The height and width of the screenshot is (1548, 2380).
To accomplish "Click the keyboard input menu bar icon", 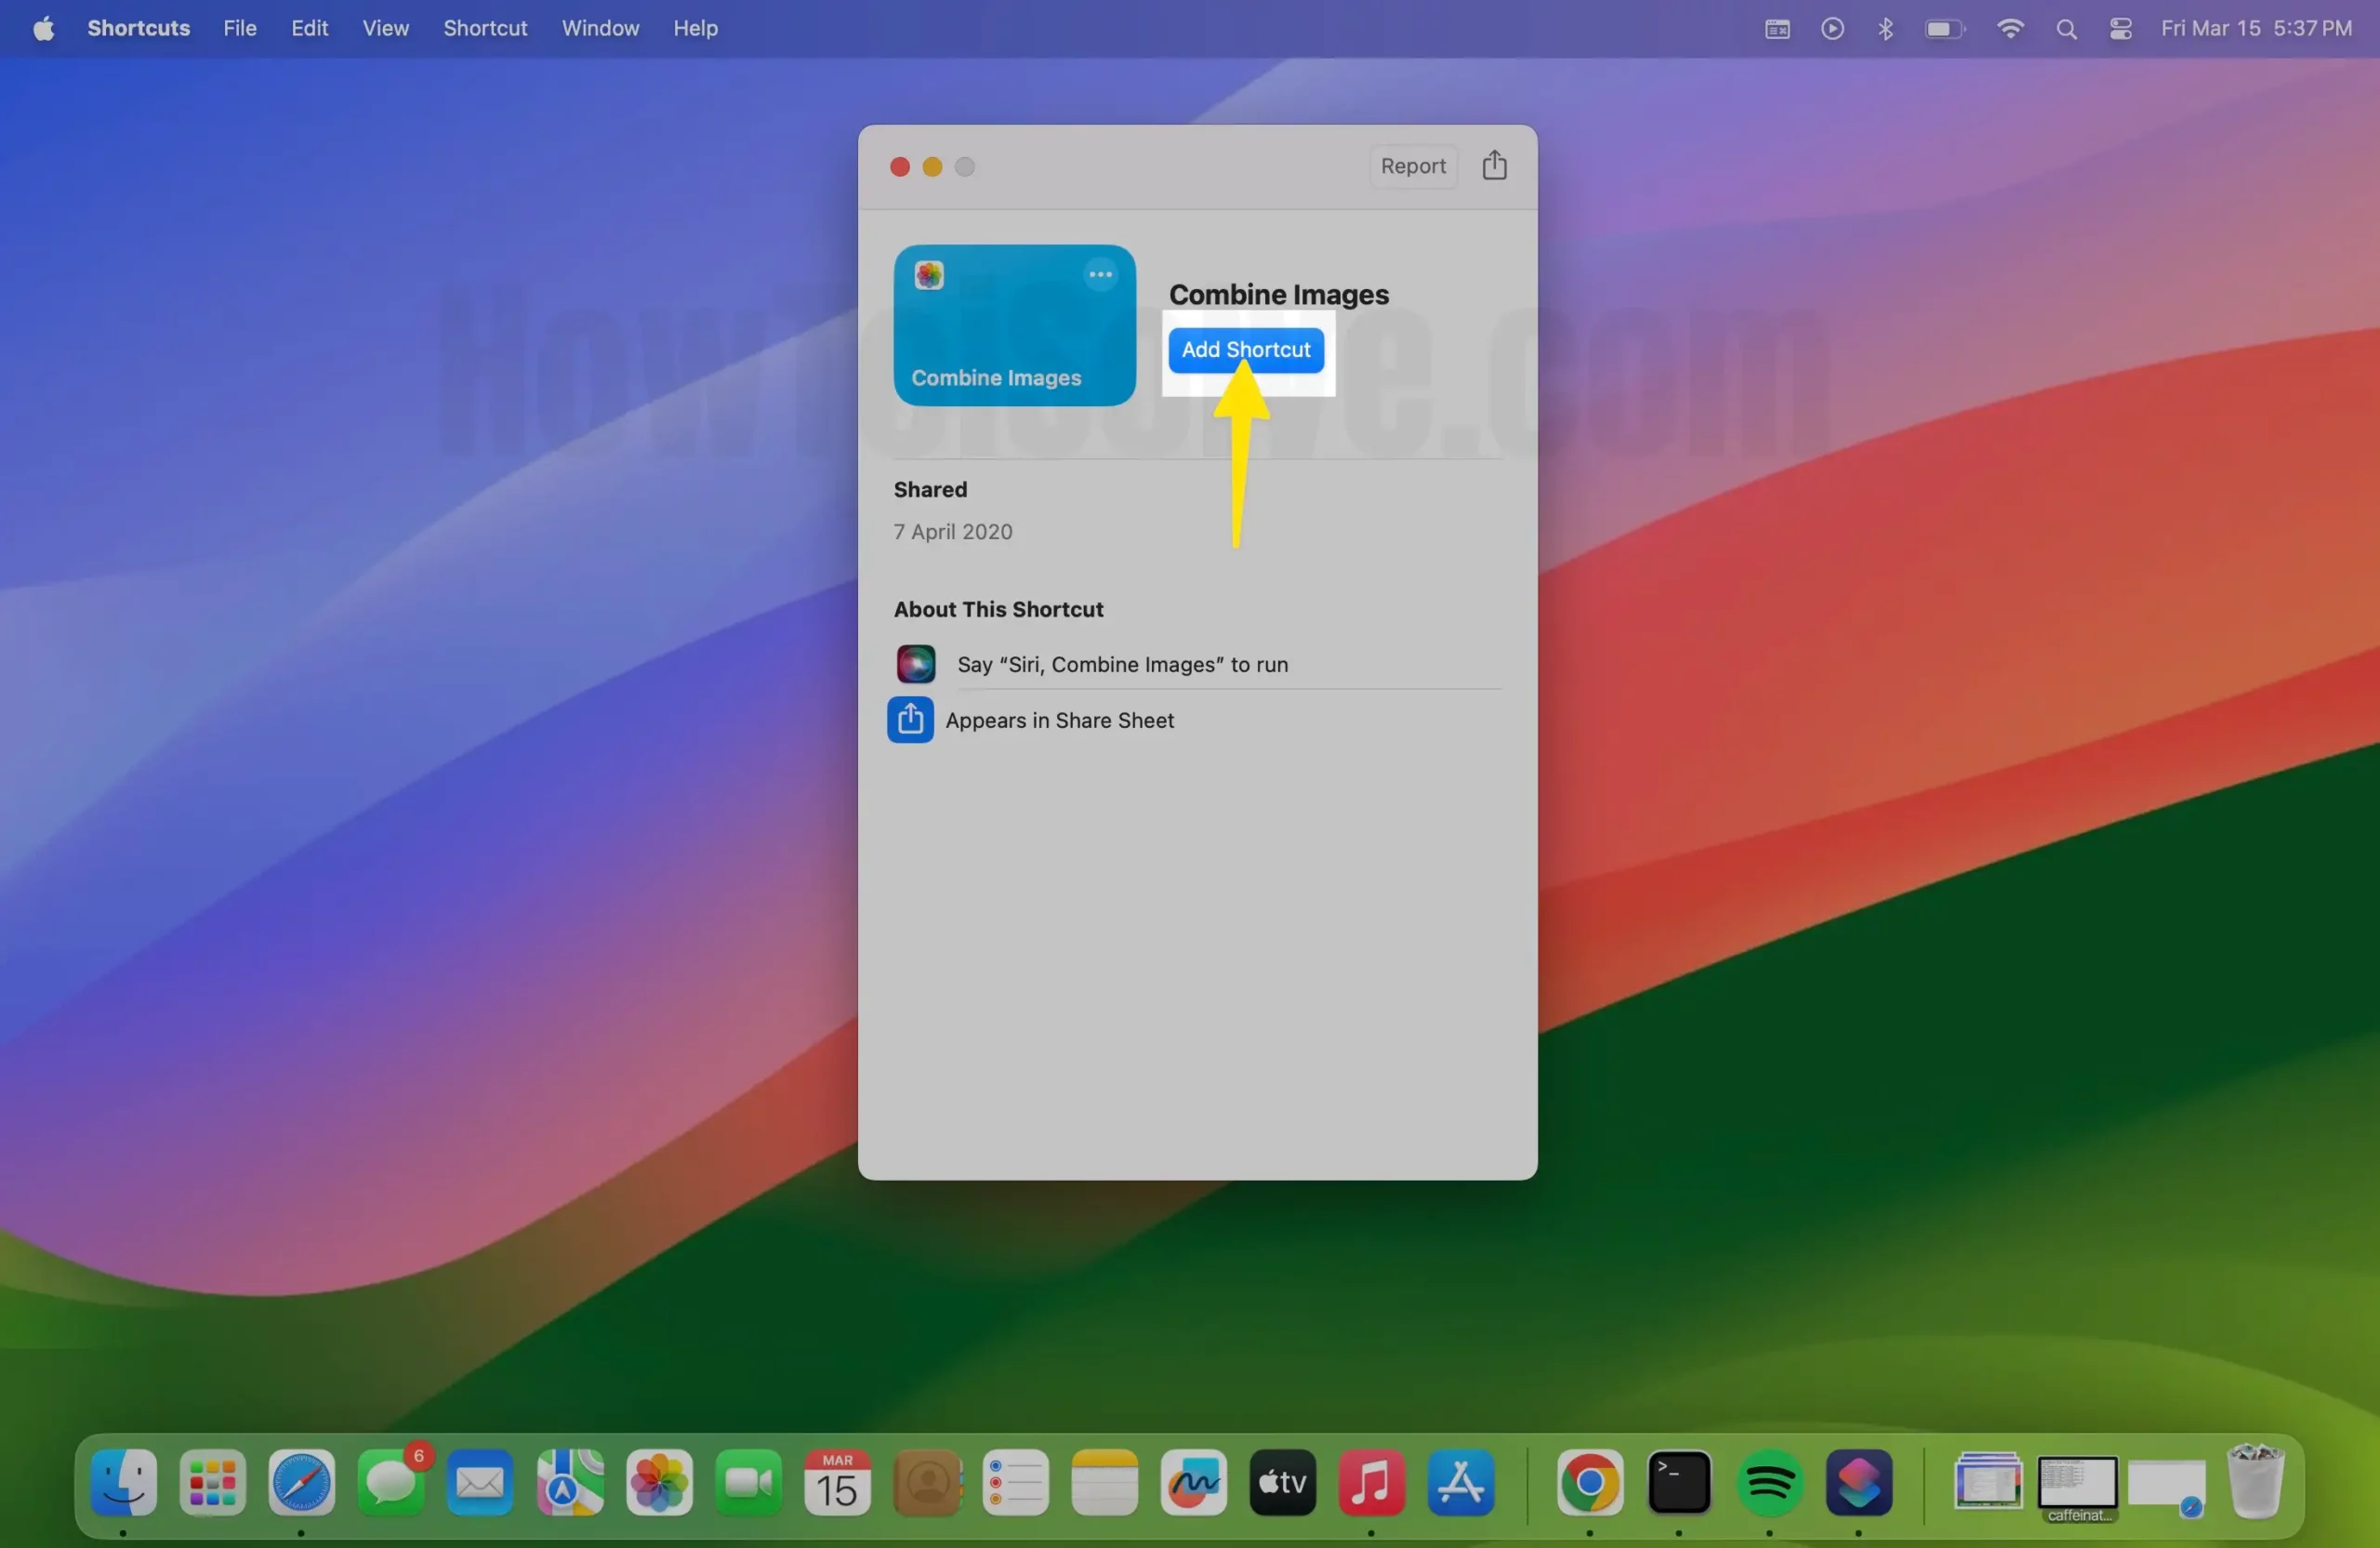I will pos(1777,29).
